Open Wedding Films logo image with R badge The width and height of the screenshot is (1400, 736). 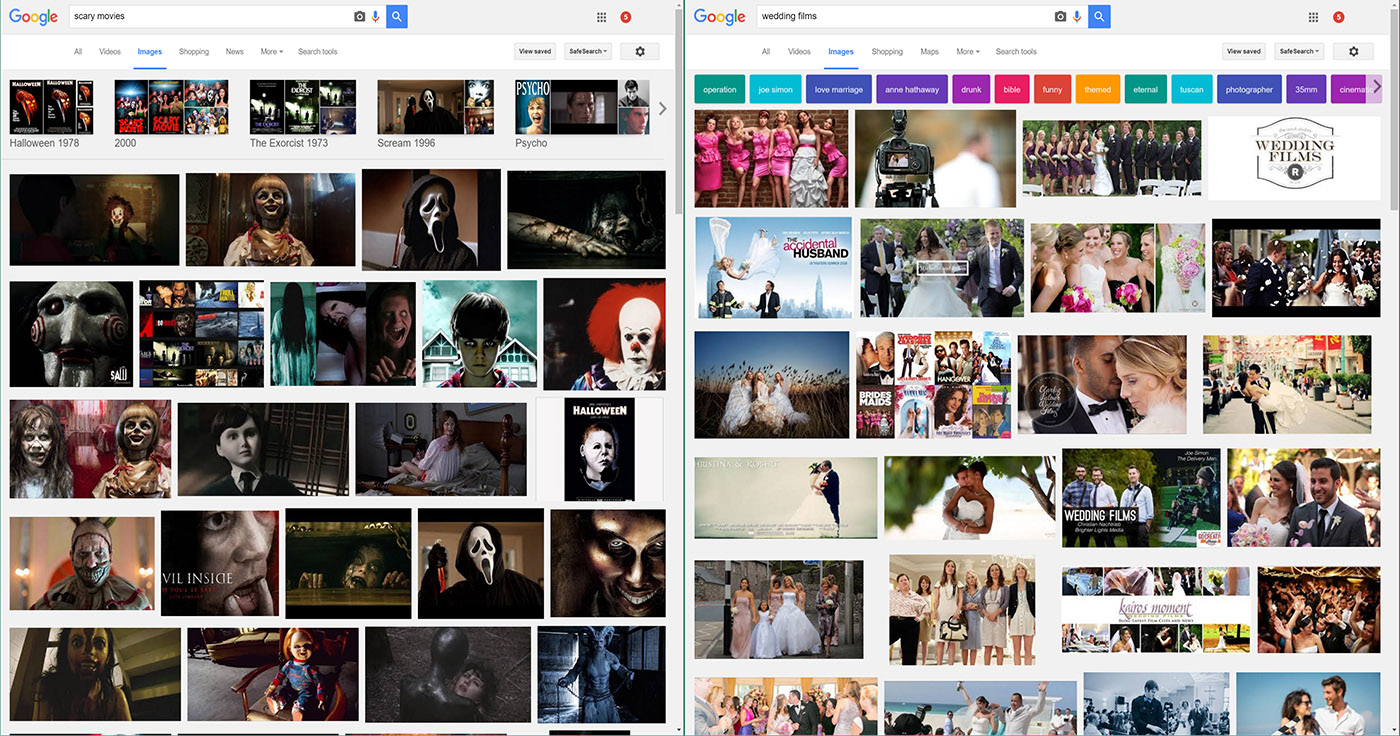tap(1294, 158)
